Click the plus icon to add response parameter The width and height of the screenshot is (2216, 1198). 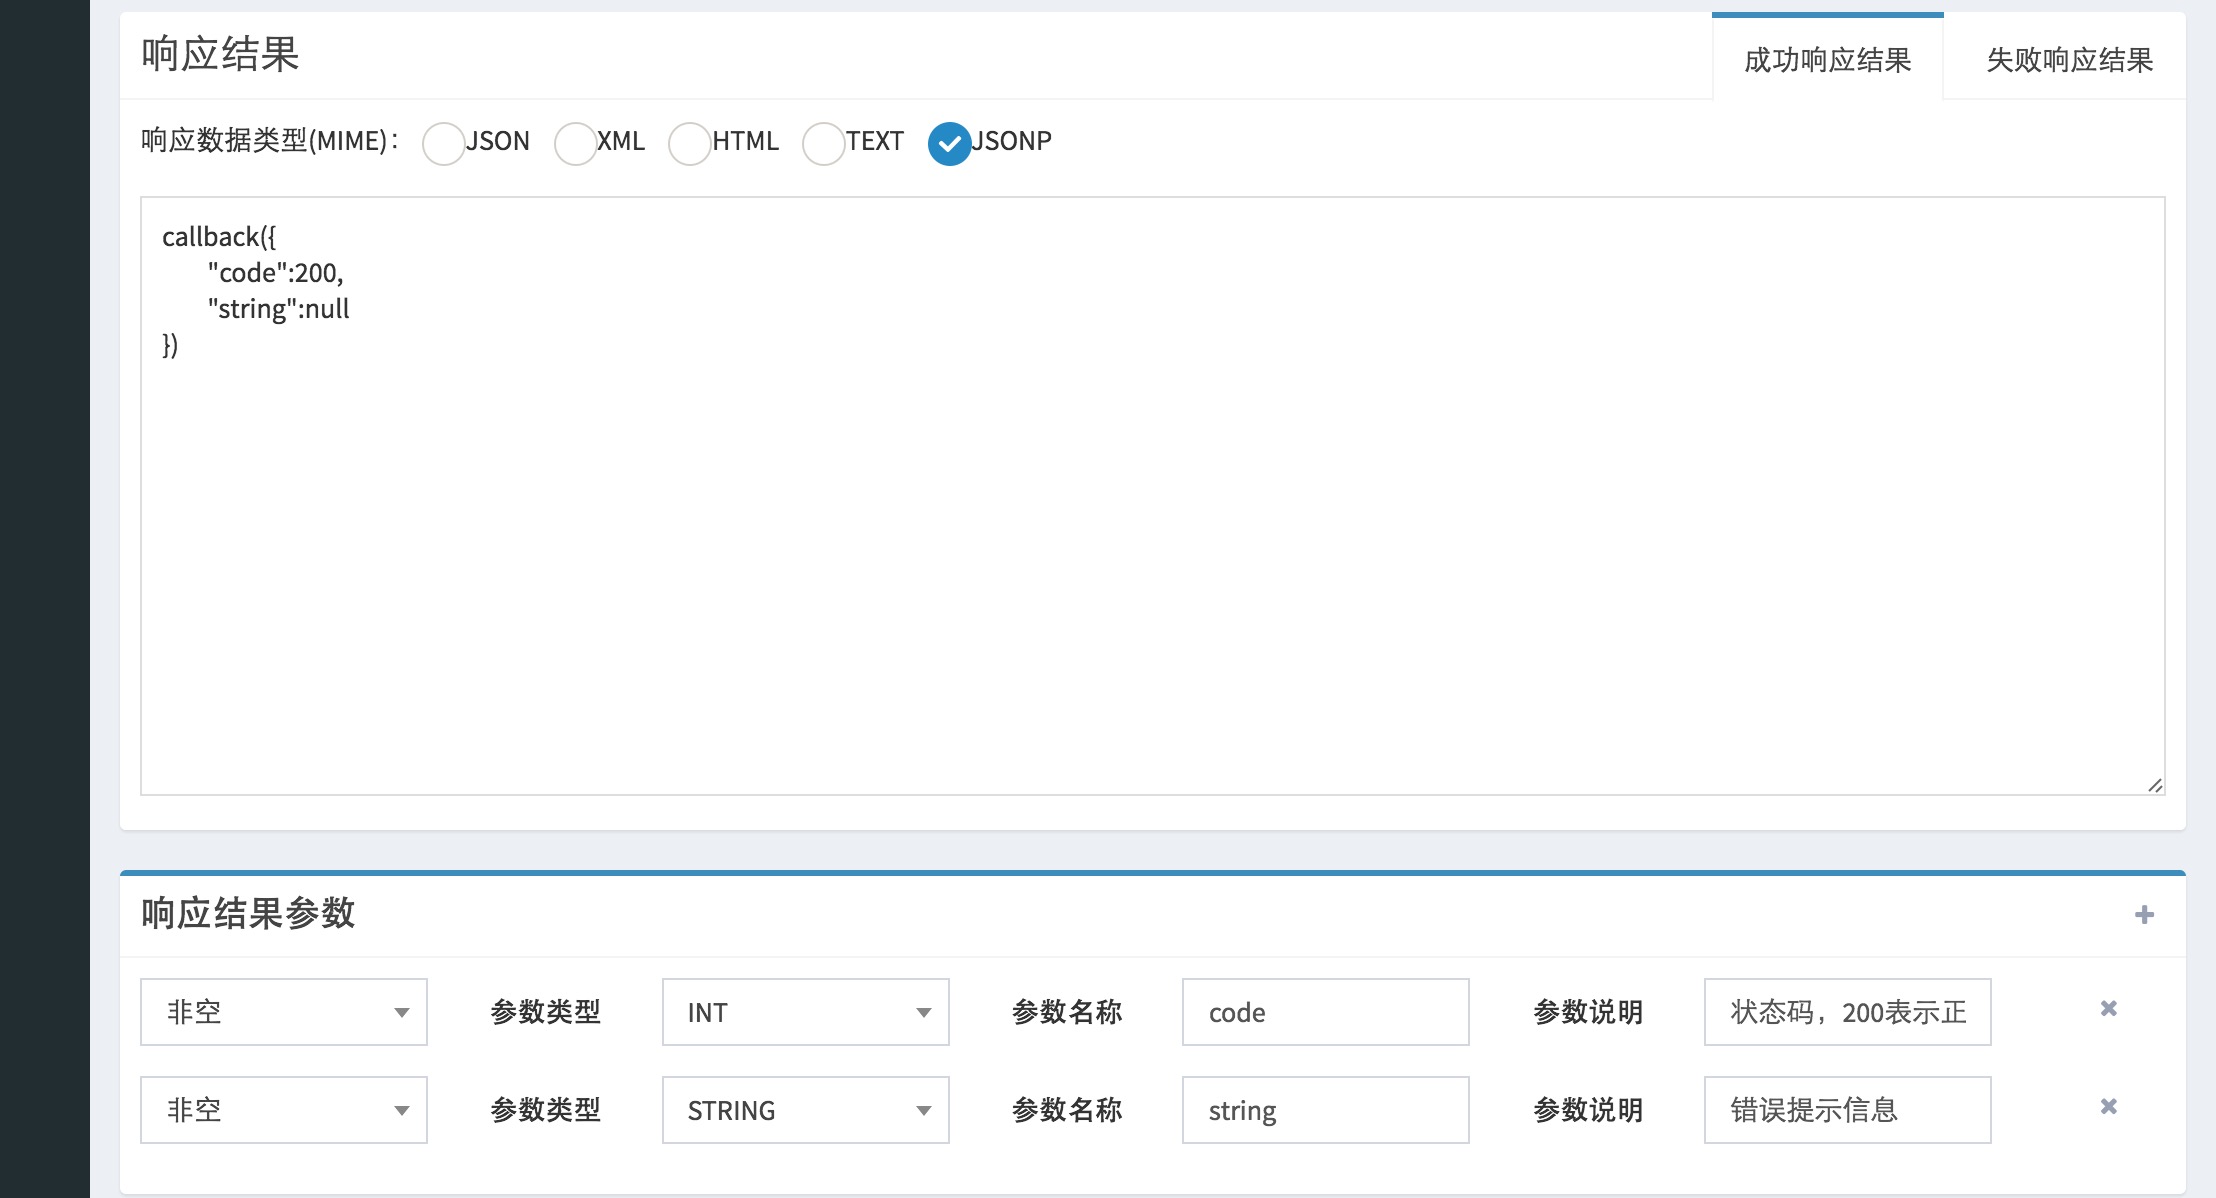click(2144, 914)
